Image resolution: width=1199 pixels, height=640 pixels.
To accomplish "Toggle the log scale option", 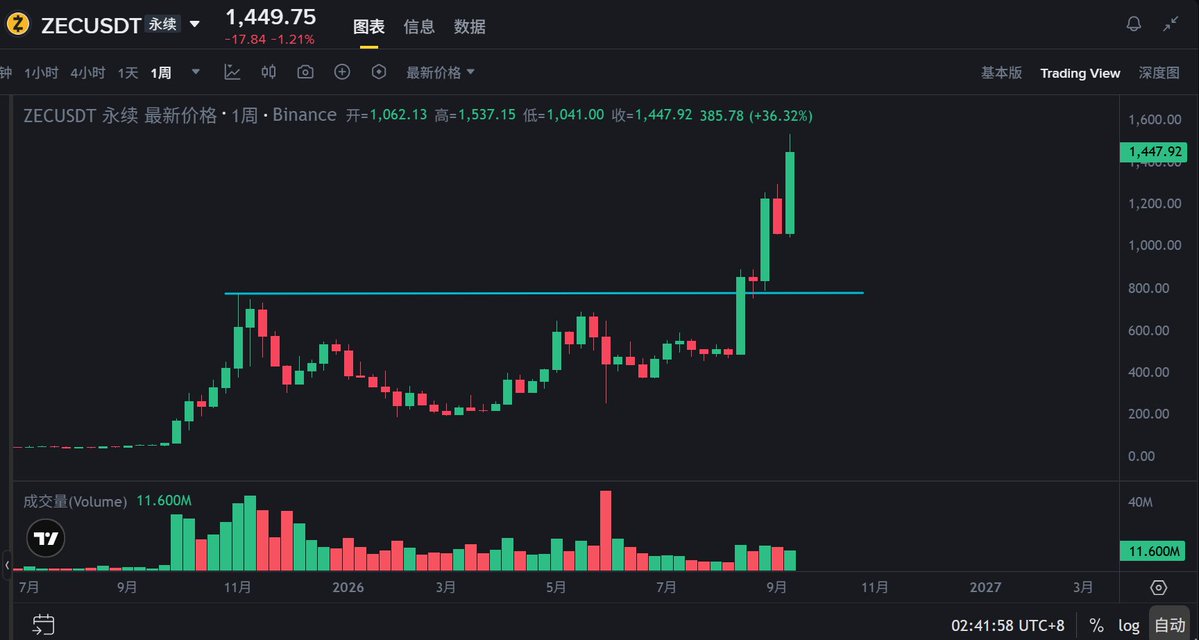I will [x=1129, y=625].
